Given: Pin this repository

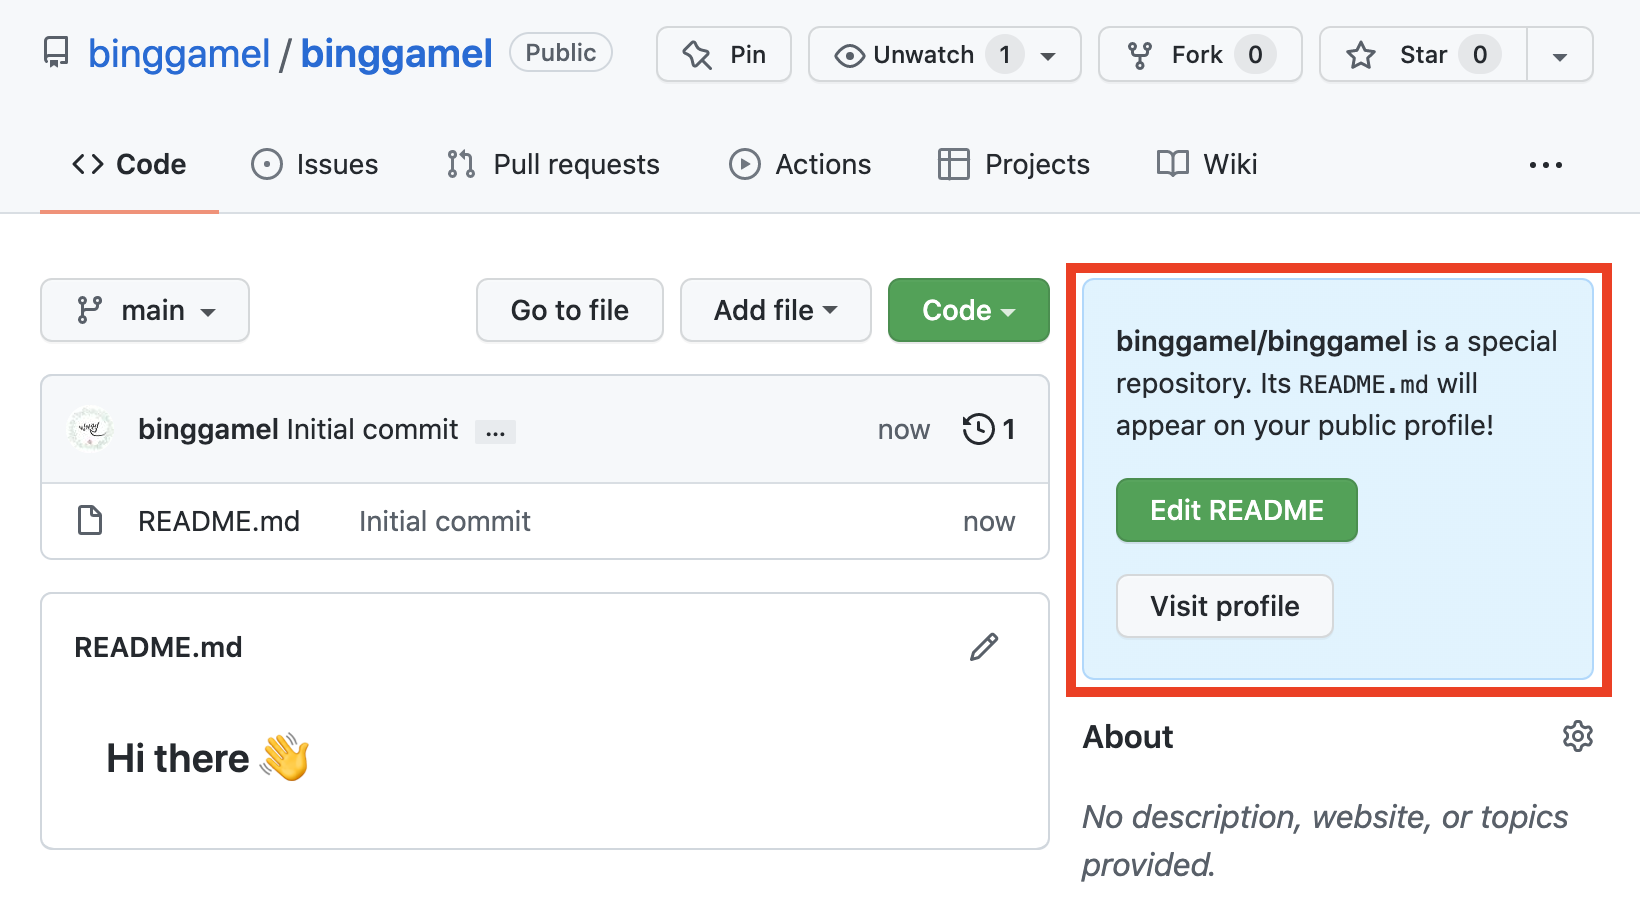Looking at the screenshot, I should (724, 54).
